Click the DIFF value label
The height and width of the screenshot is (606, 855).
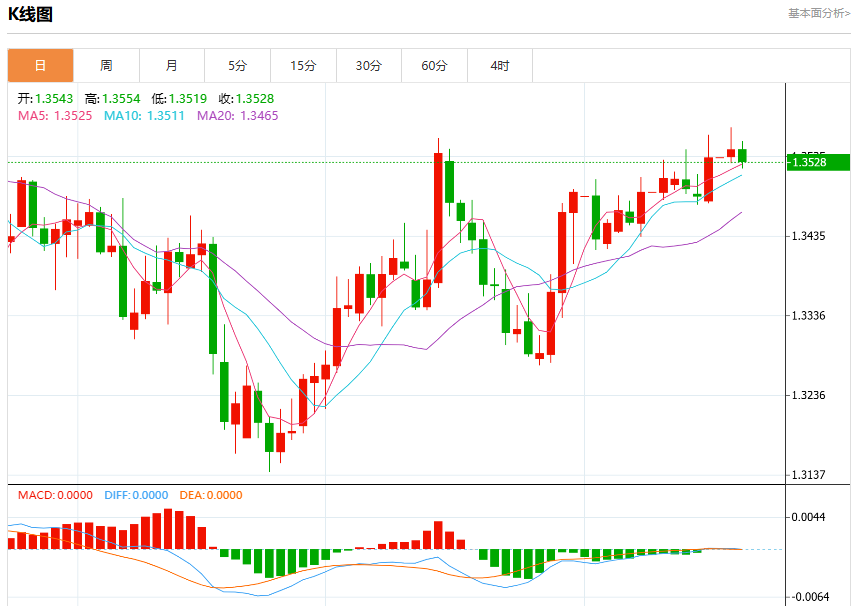(136, 495)
